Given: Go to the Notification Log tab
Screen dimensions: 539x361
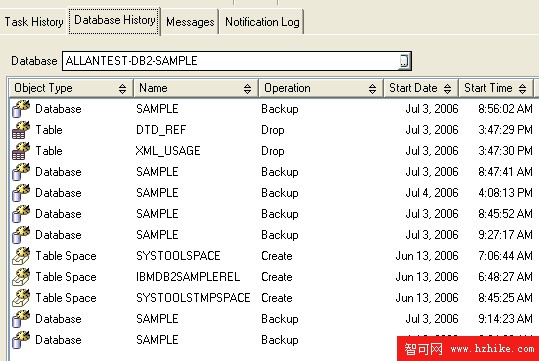Looking at the screenshot, I should (x=262, y=22).
